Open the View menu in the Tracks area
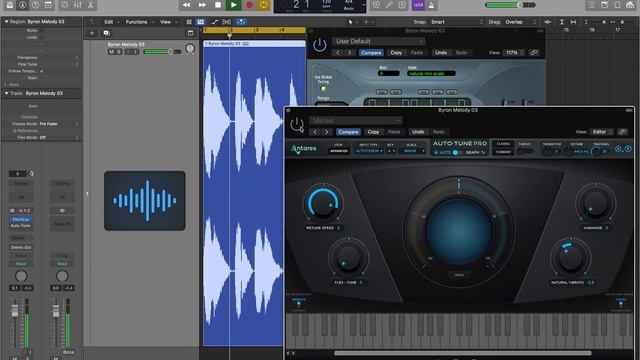640x360 pixels. tap(165, 22)
